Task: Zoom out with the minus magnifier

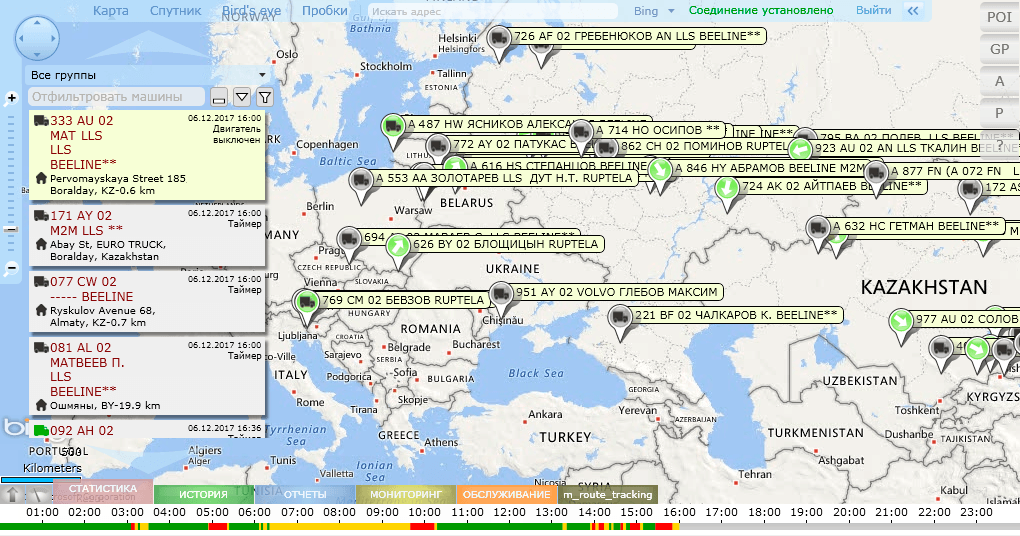Action: click(x=10, y=267)
